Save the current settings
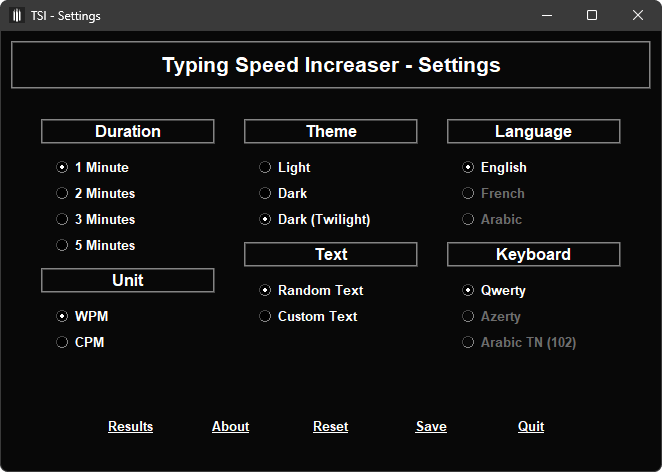 click(431, 427)
